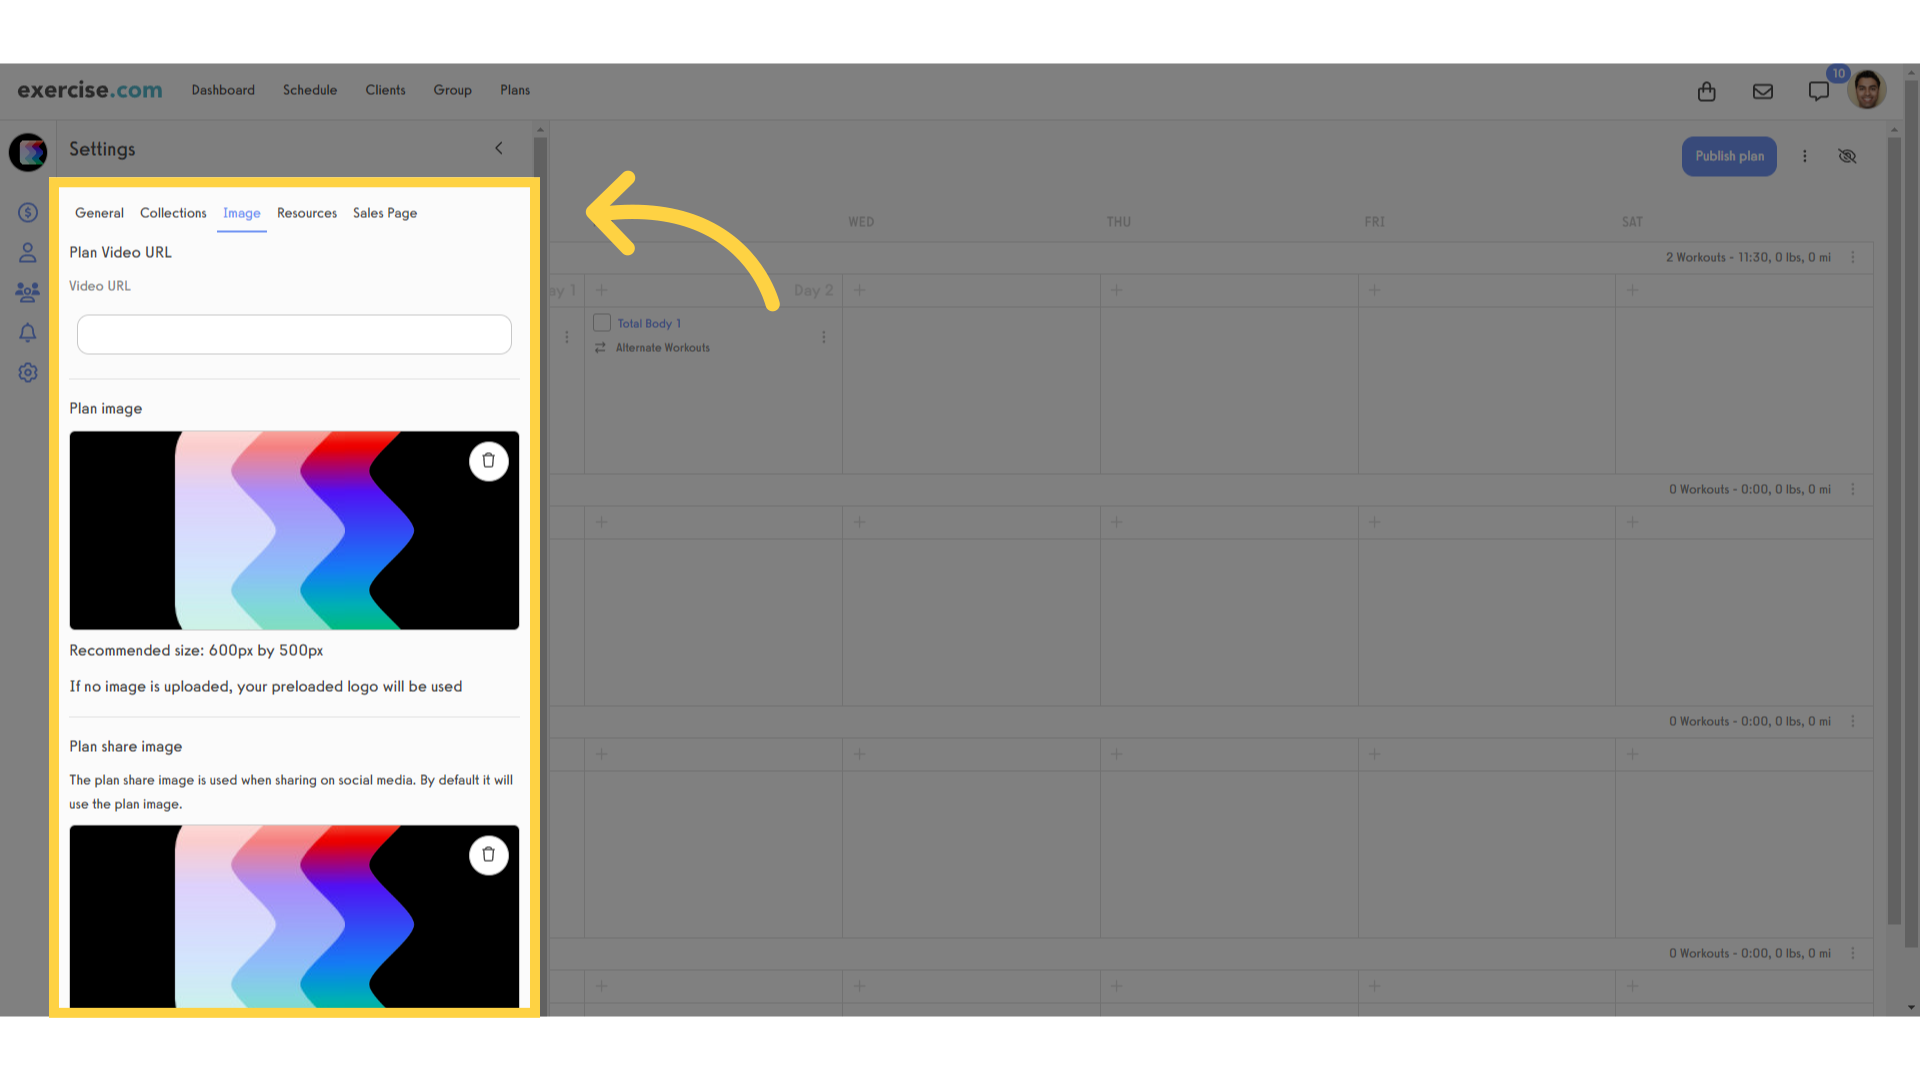The width and height of the screenshot is (1920, 1080).
Task: Toggle the Total Body 1 workout checkbox
Action: (601, 323)
